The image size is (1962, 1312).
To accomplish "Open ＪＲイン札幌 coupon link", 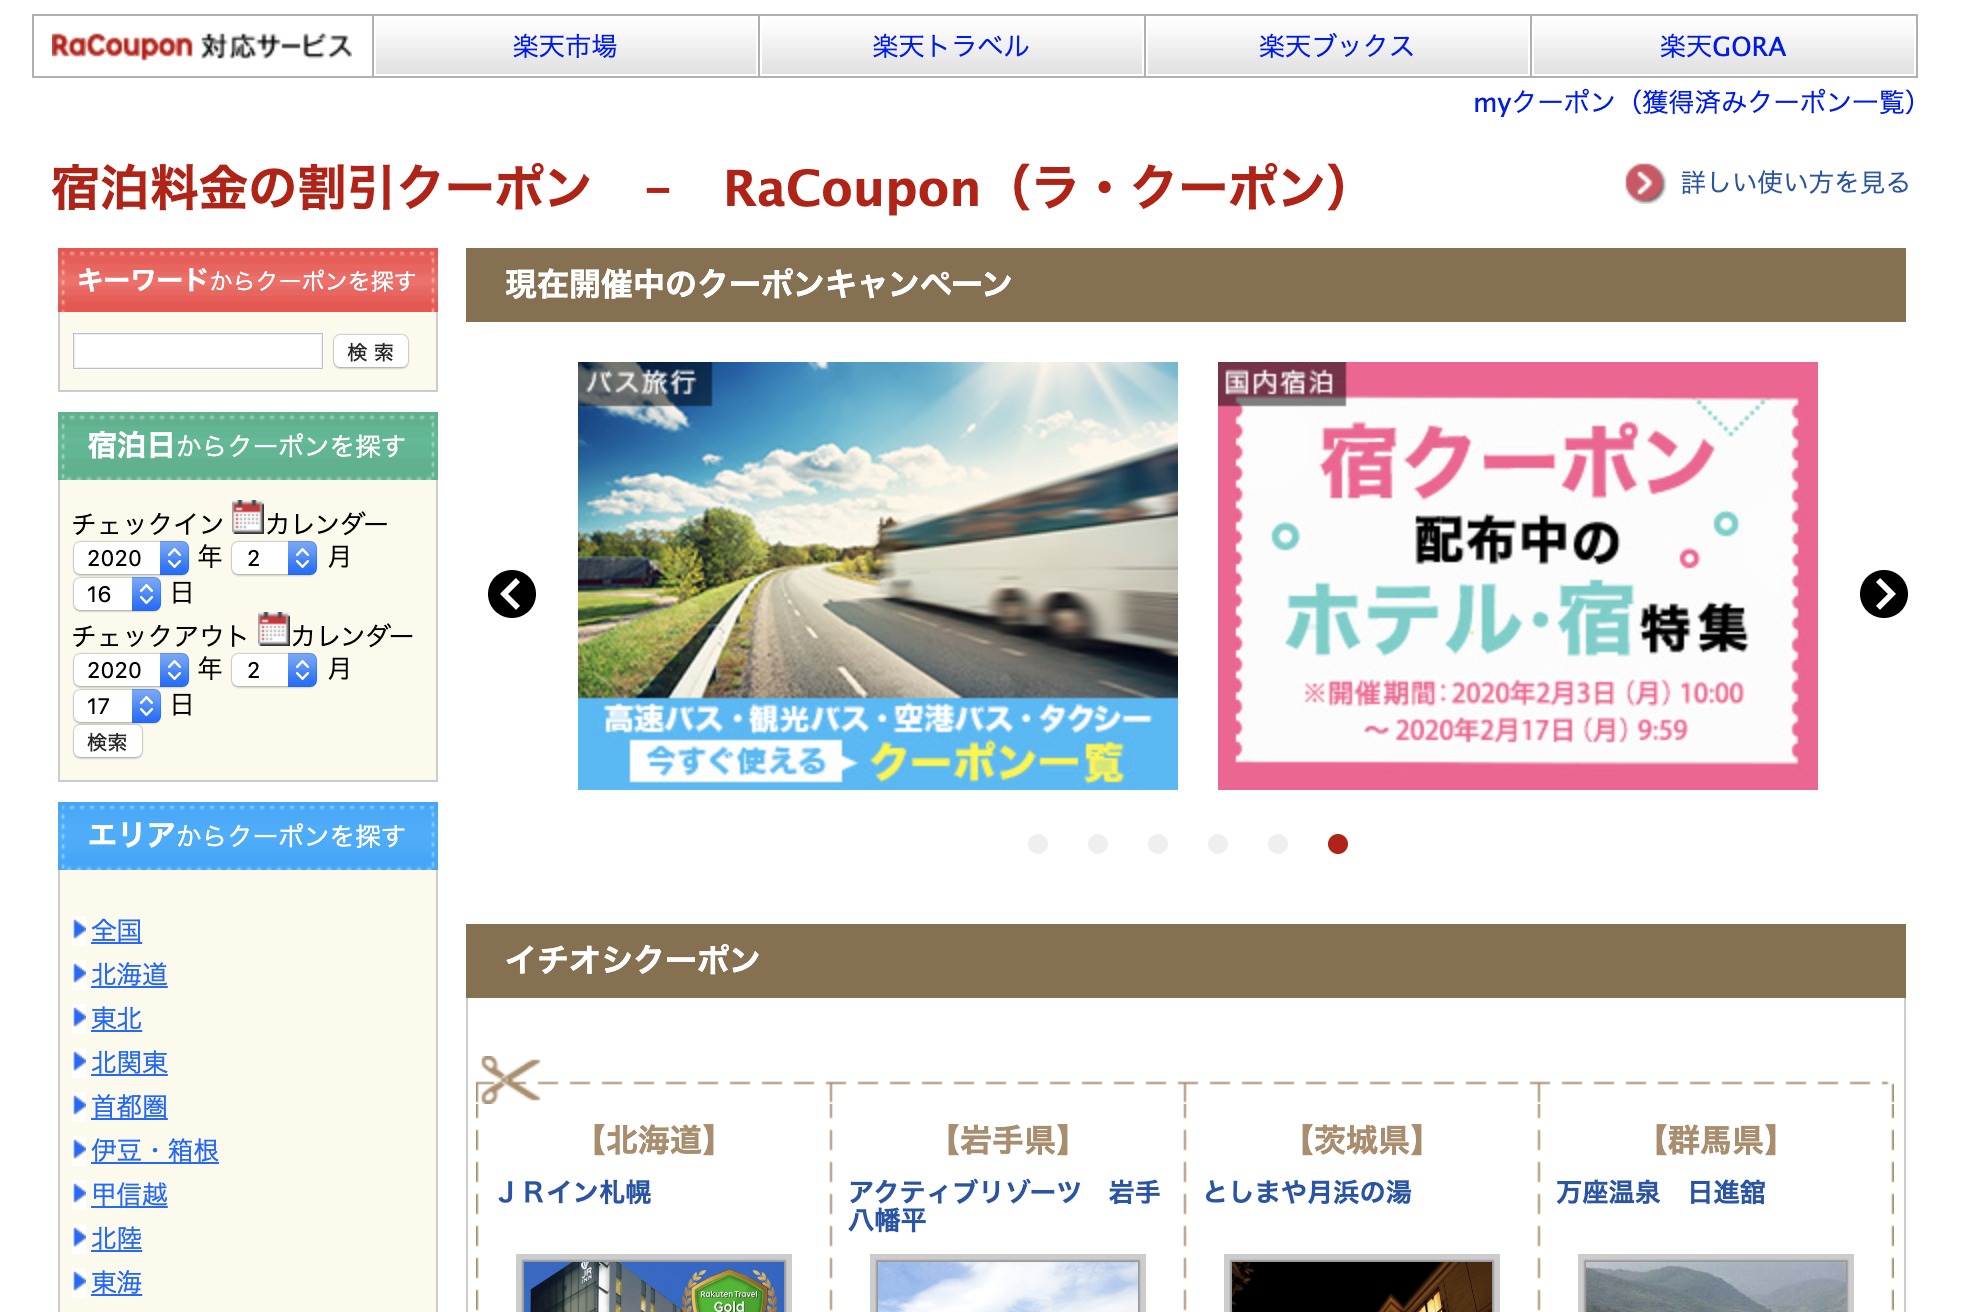I will pos(574,1192).
